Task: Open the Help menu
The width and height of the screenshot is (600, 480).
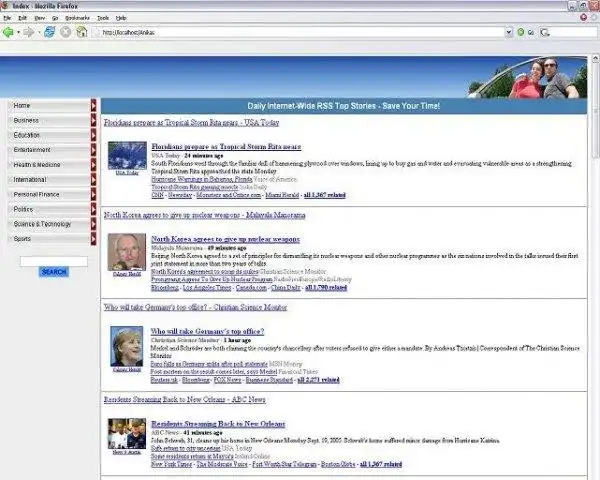Action: (x=121, y=18)
